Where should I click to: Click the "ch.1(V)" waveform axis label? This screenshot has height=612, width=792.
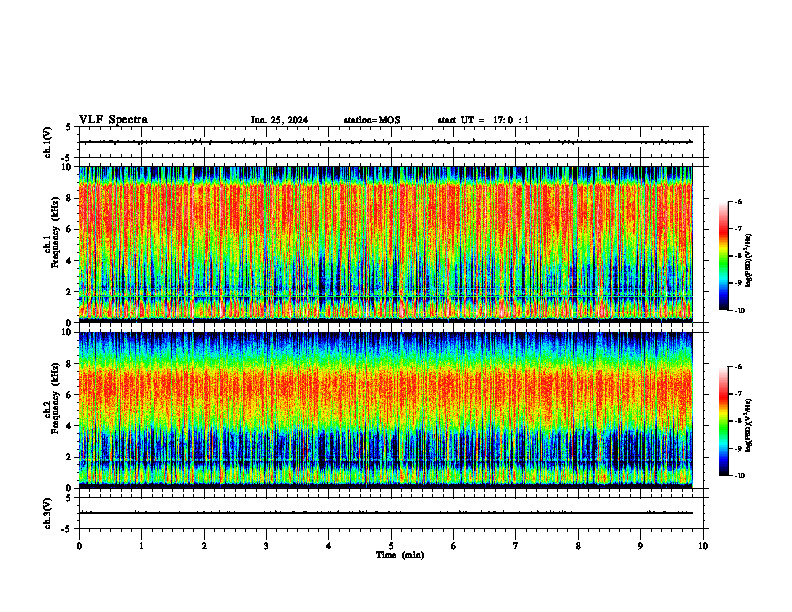(x=47, y=142)
